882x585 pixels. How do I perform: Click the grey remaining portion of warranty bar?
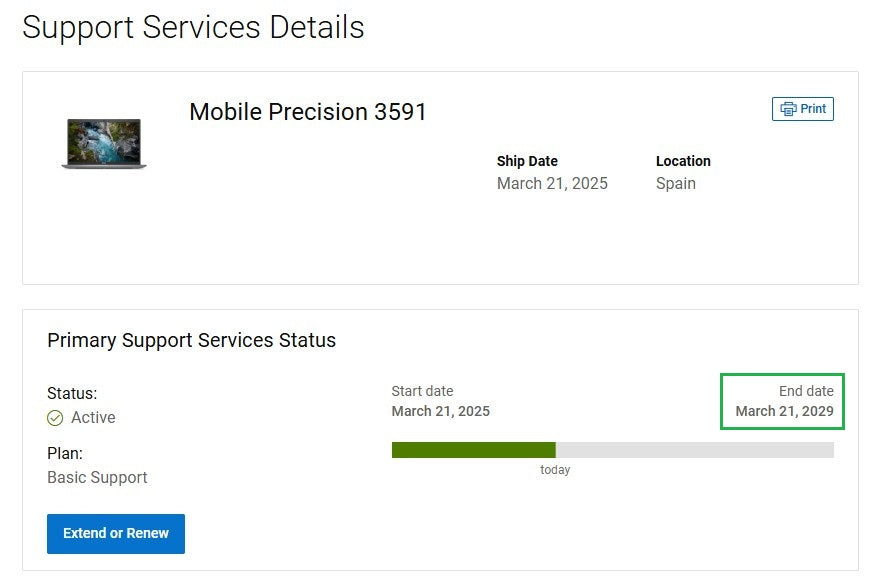coord(695,450)
